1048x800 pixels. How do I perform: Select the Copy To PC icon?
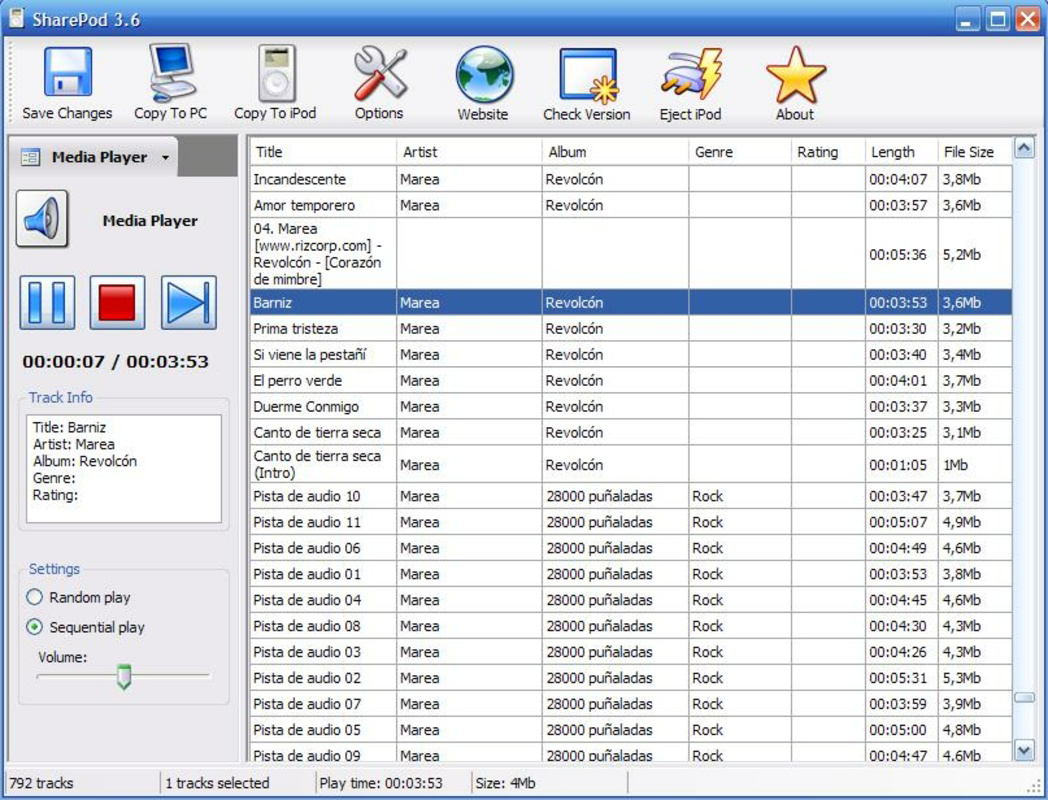click(x=170, y=75)
